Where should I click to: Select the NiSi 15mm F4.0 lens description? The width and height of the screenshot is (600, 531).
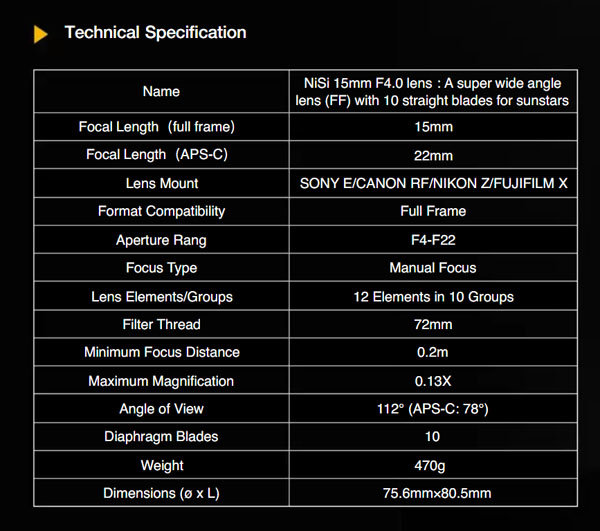click(x=432, y=92)
